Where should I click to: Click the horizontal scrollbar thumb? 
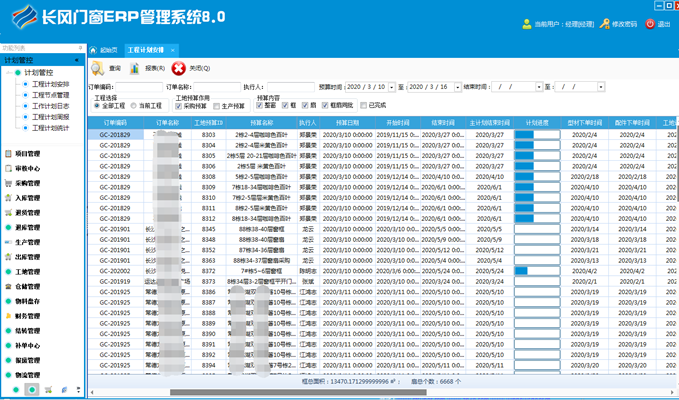(x=298, y=393)
